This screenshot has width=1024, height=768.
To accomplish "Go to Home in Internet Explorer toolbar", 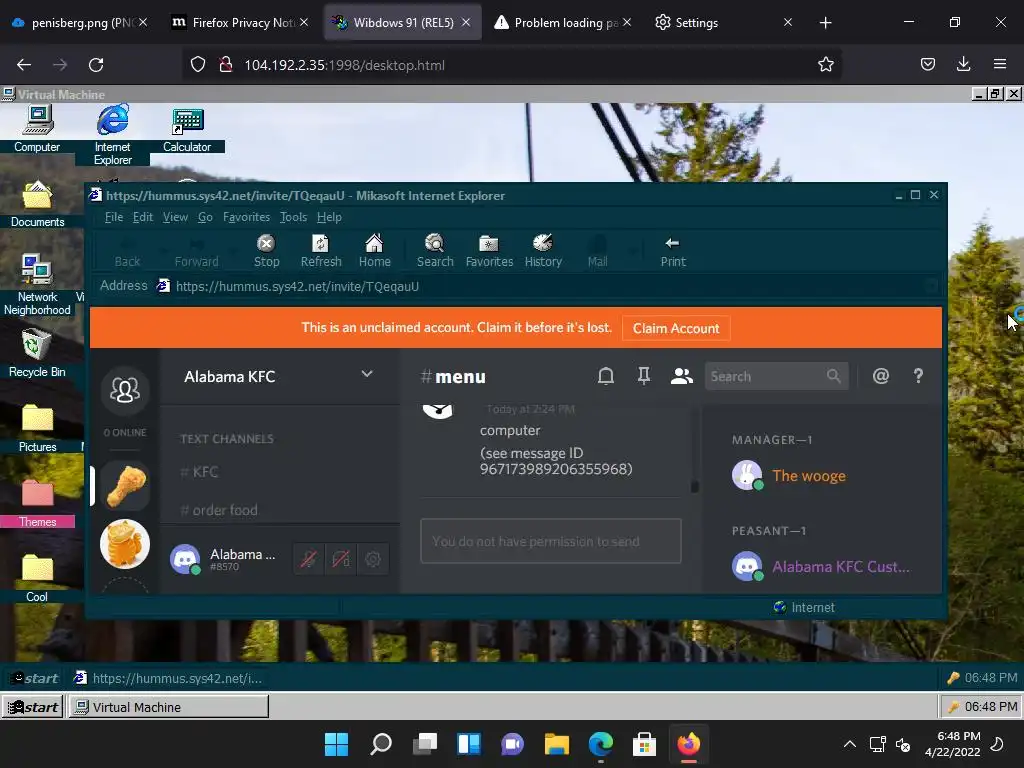I will [x=374, y=251].
